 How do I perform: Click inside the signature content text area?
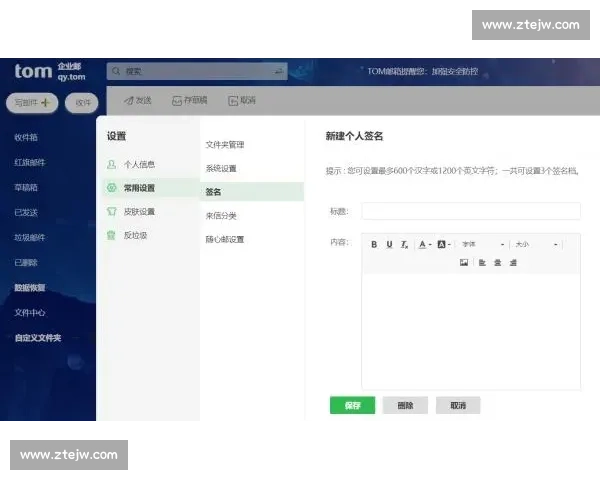pyautogui.click(x=471, y=331)
